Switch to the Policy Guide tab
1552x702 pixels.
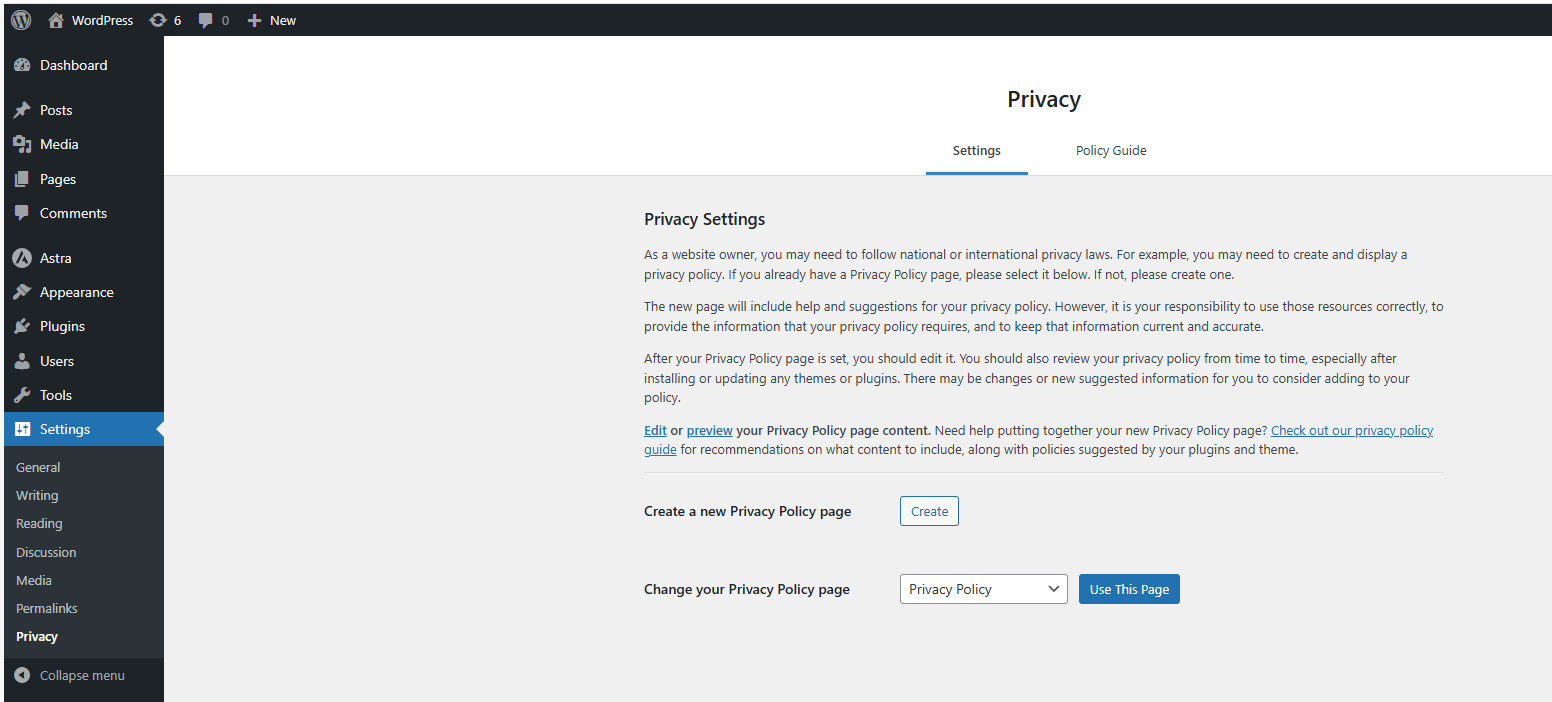(1110, 150)
